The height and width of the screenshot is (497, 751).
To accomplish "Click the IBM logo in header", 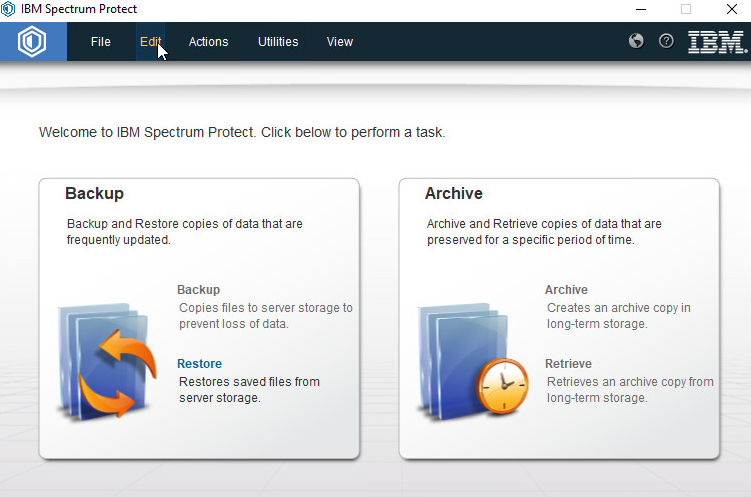I will (x=716, y=42).
